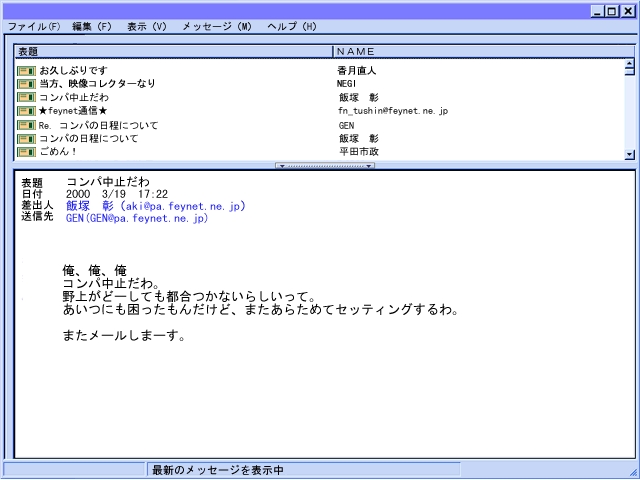Image resolution: width=640 pixels, height=480 pixels.
Task: Click mail icon beside ★feynet通信★
Action: pyautogui.click(x=27, y=111)
